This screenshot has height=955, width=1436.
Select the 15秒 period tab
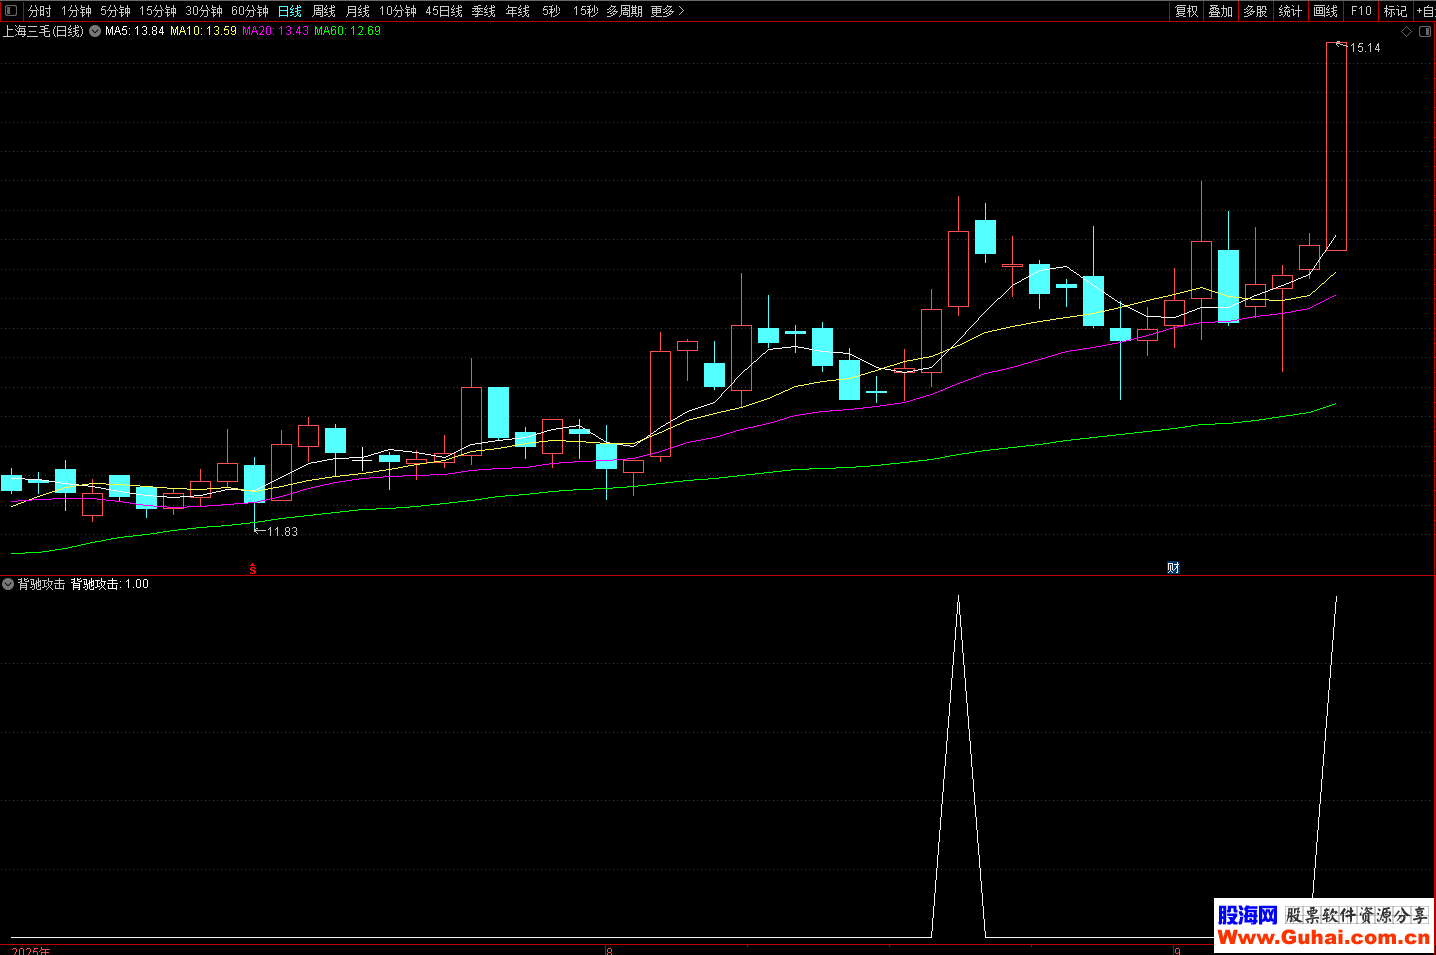coord(585,11)
